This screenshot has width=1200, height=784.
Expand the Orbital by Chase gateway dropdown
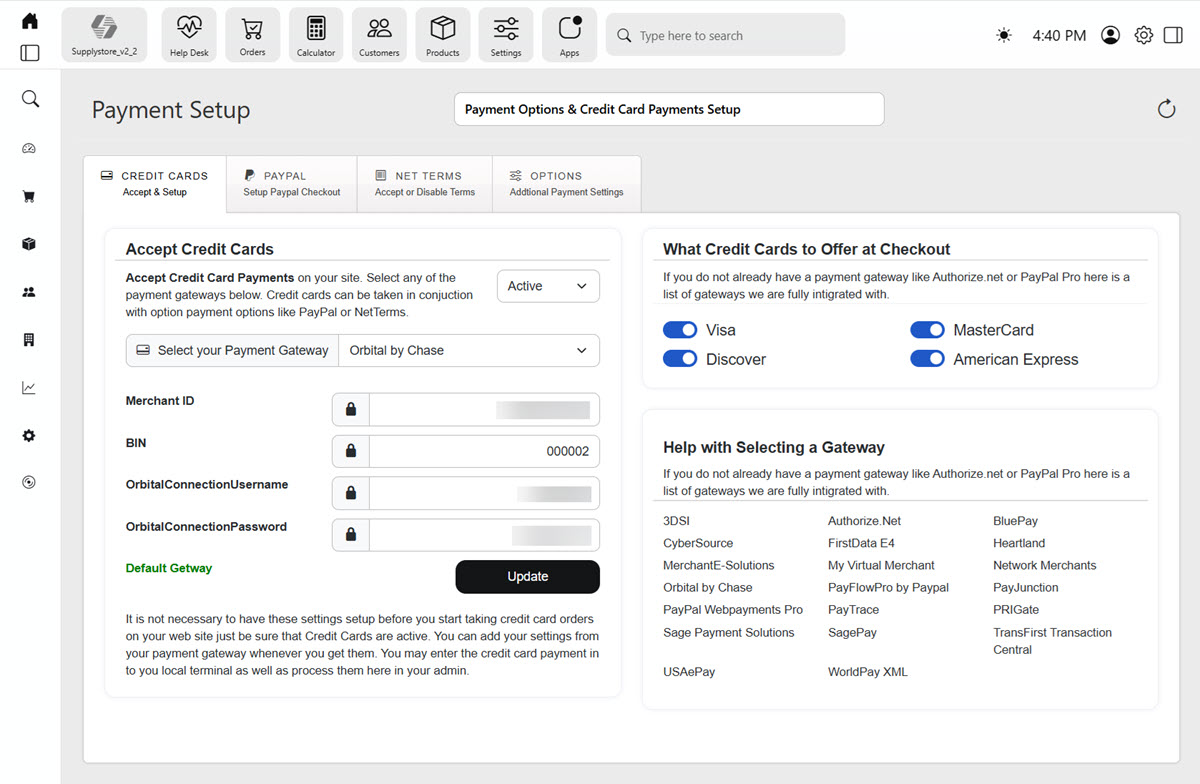coord(468,351)
